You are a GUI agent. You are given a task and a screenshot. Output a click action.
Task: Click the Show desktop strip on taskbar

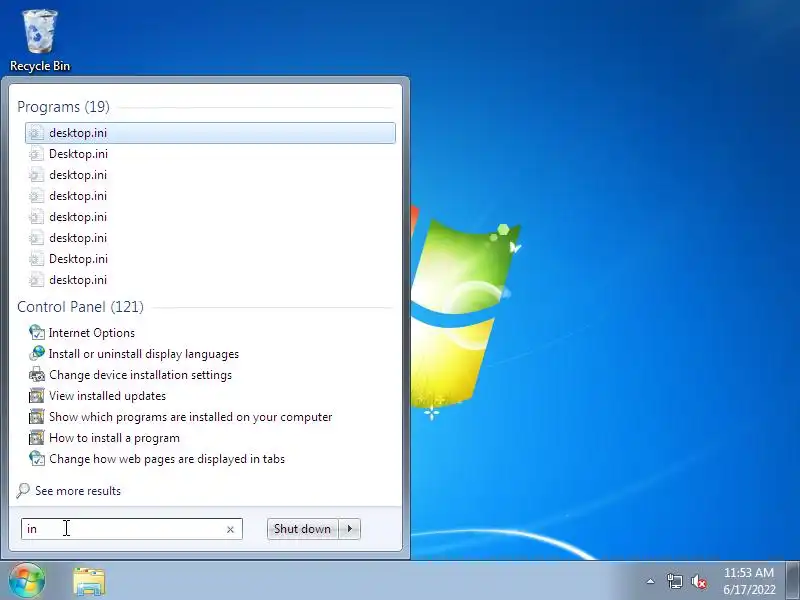793,580
